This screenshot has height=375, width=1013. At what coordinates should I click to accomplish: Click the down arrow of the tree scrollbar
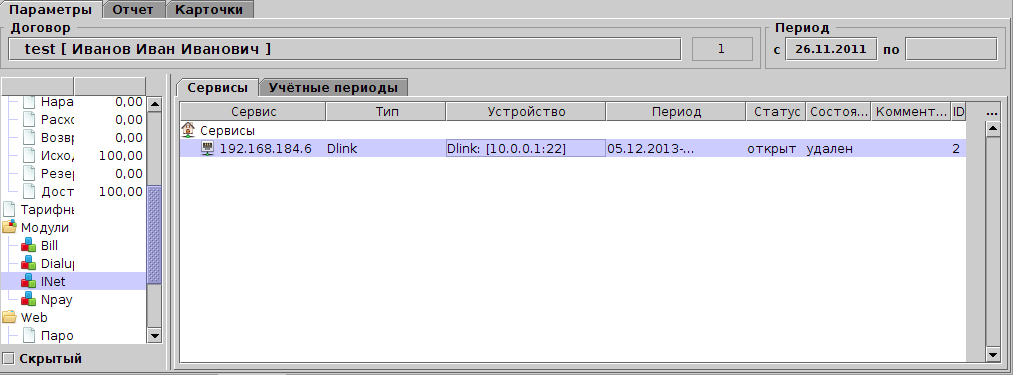click(x=154, y=335)
